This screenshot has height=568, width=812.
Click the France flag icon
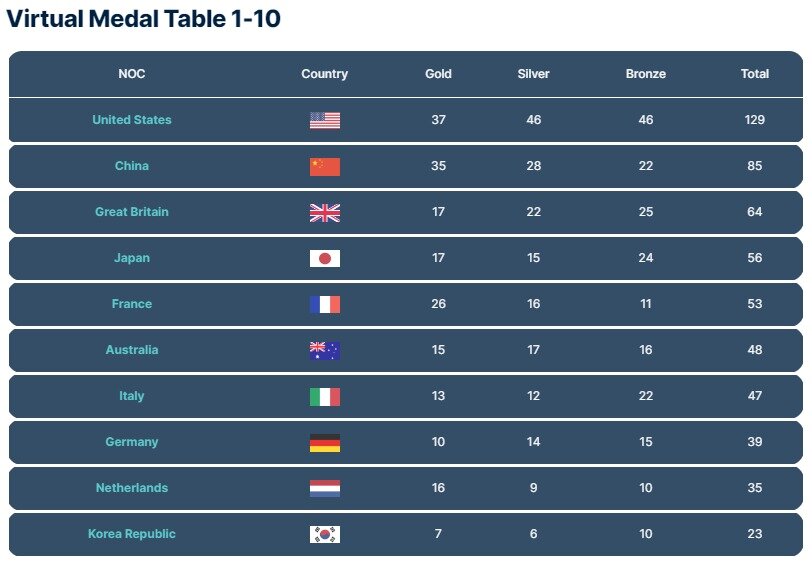point(324,304)
